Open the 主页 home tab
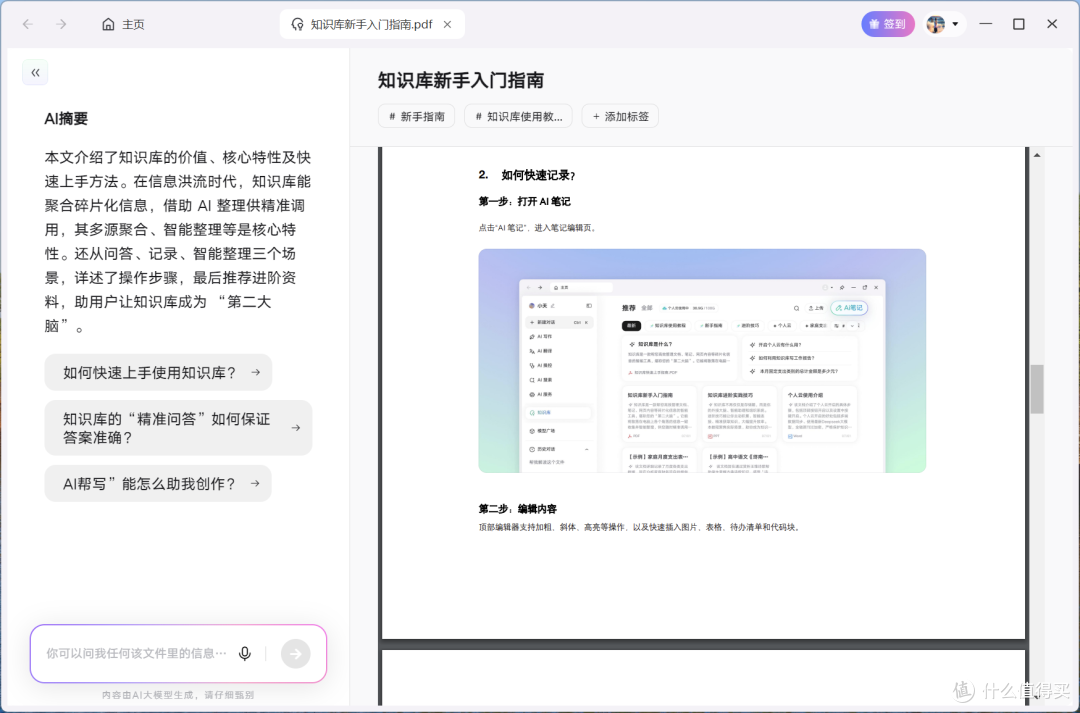The width and height of the screenshot is (1080, 713). point(123,24)
